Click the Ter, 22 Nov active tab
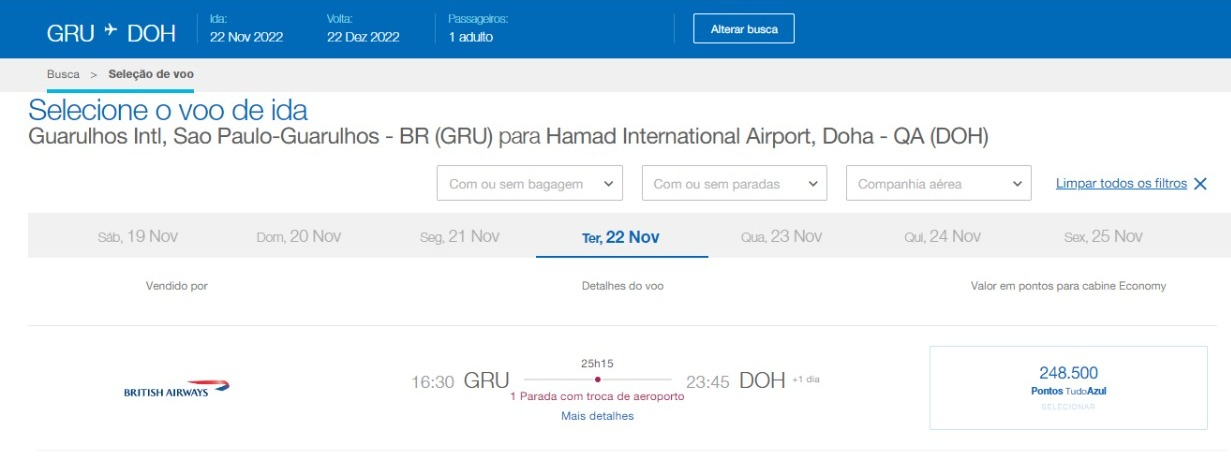The width and height of the screenshot is (1231, 457). (x=621, y=237)
